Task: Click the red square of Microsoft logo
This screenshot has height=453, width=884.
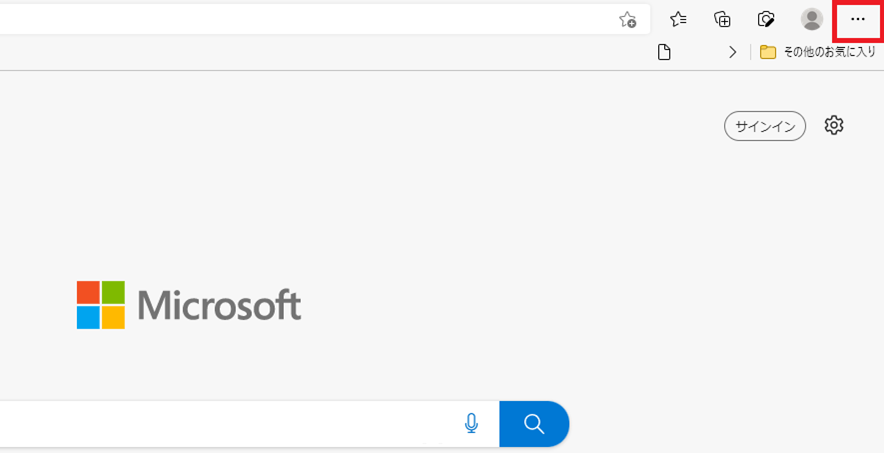Action: click(x=89, y=292)
